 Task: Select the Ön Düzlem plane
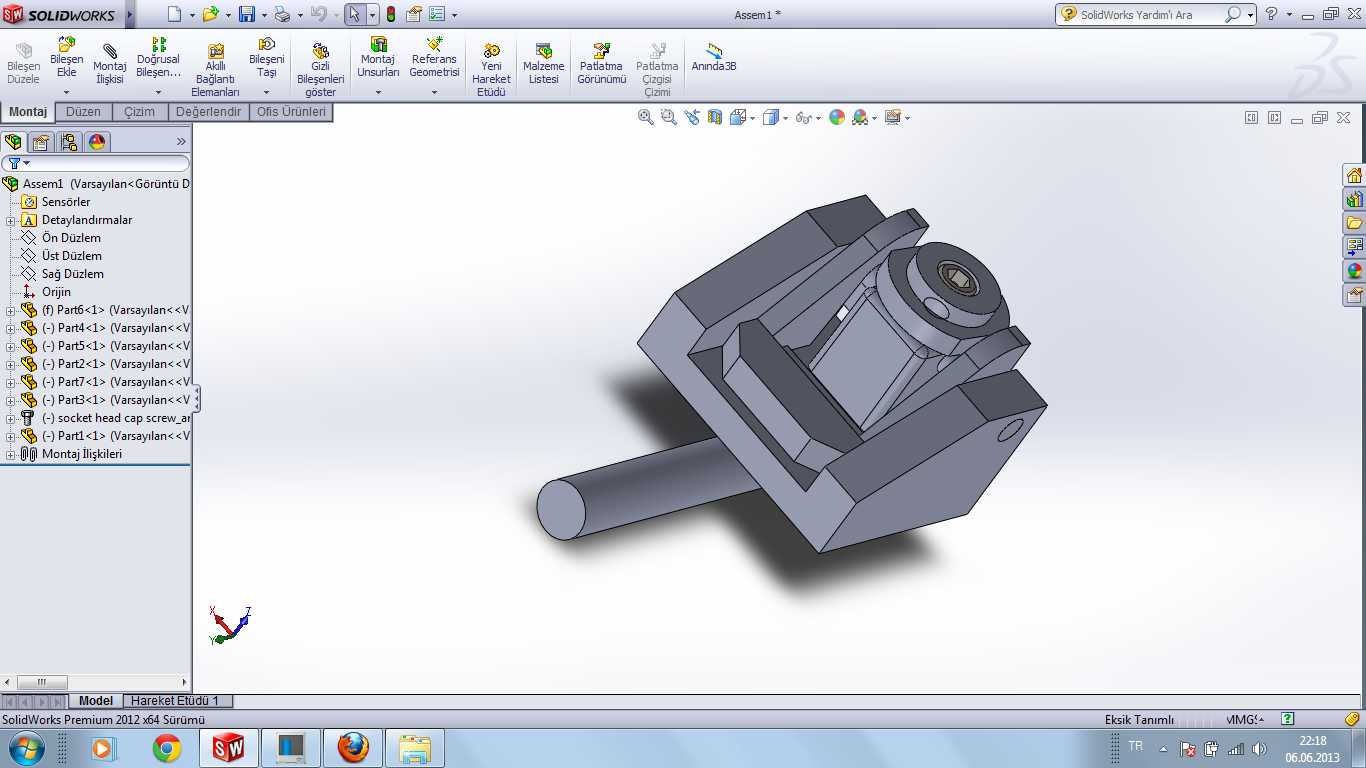pos(71,238)
